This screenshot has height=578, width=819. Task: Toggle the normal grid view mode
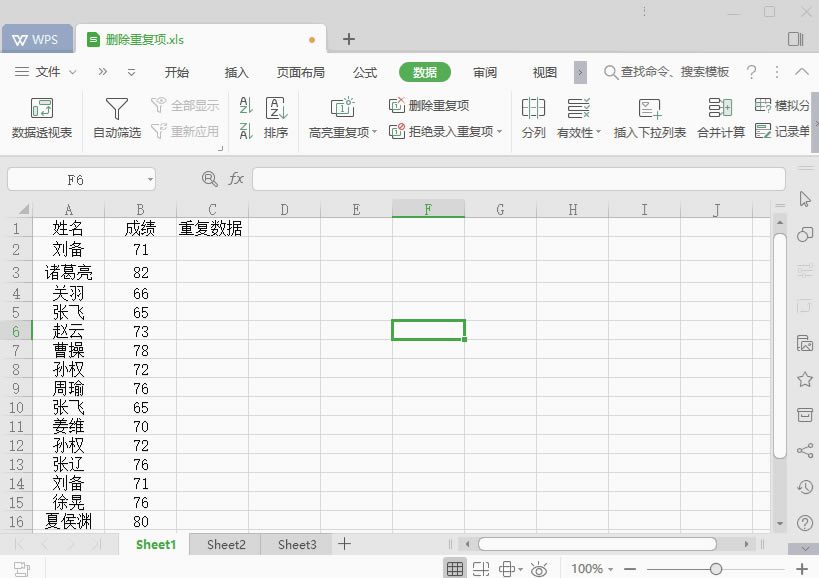coord(455,568)
